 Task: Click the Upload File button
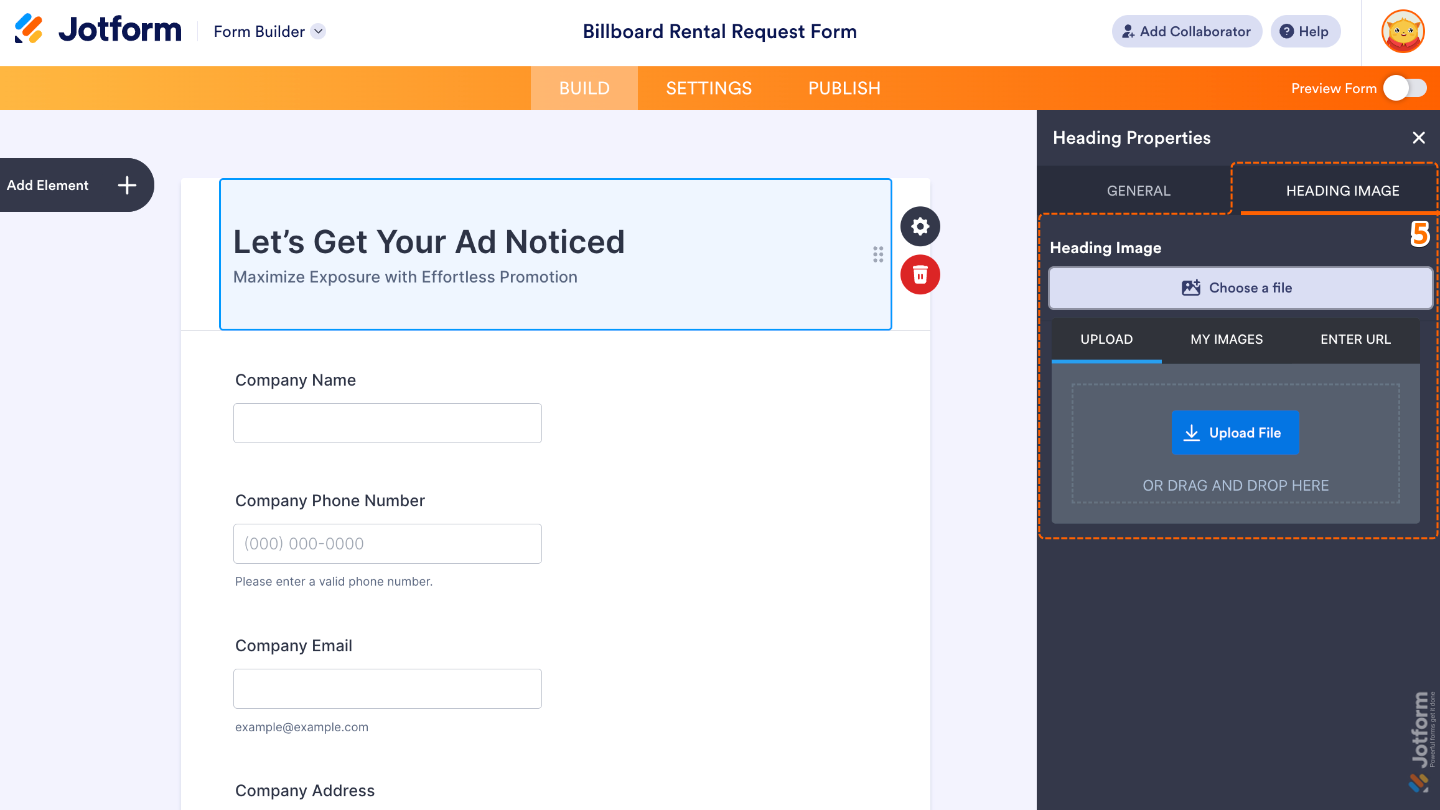(1235, 433)
